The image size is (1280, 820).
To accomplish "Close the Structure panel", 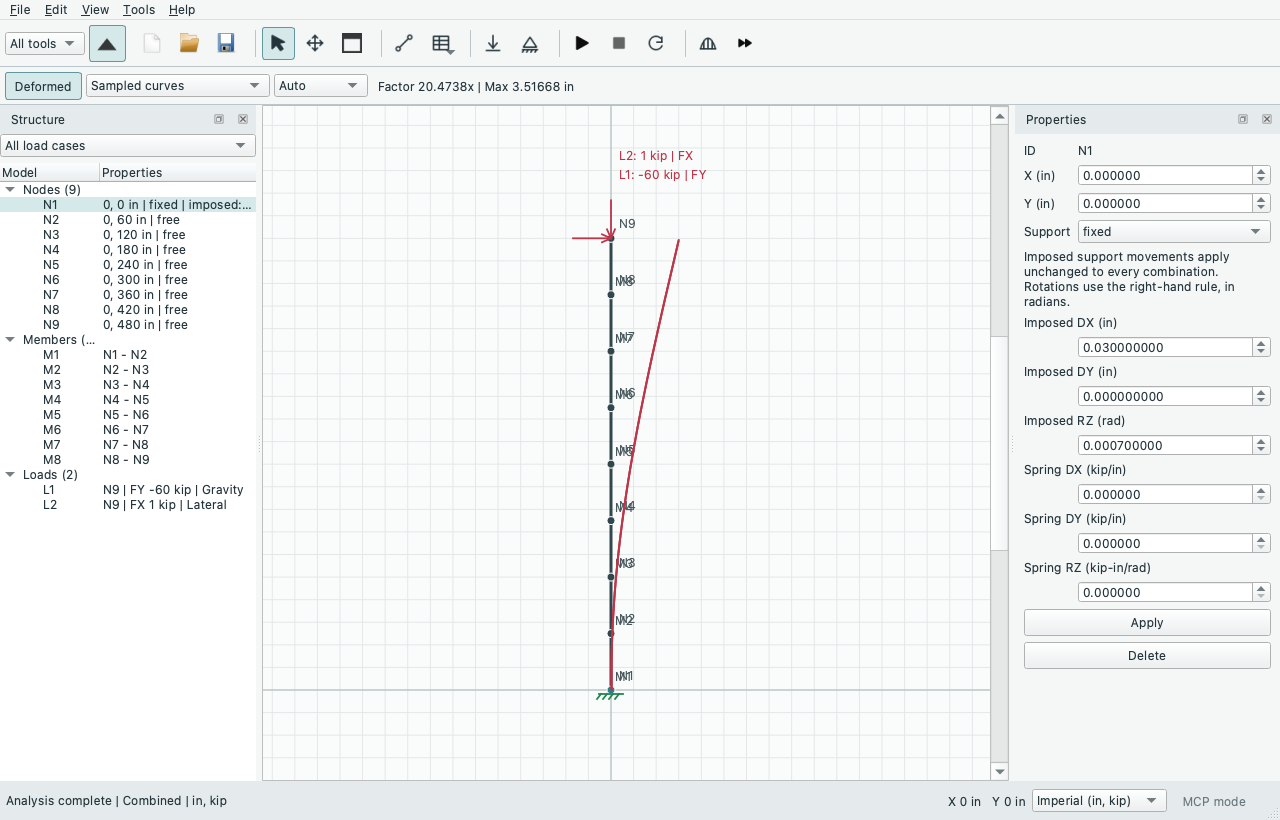I will tap(243, 119).
